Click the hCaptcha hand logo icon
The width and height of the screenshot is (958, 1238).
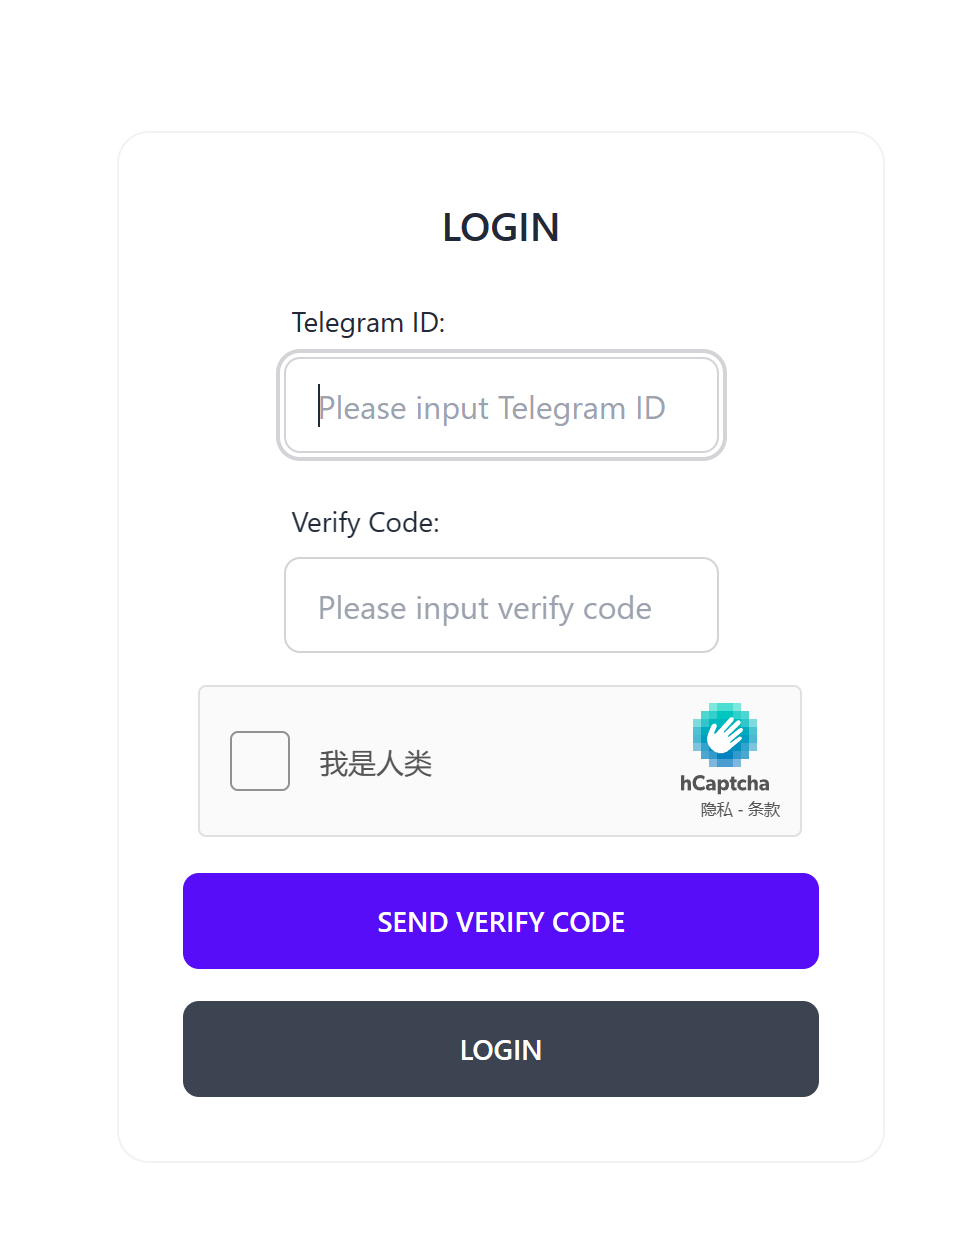[724, 735]
